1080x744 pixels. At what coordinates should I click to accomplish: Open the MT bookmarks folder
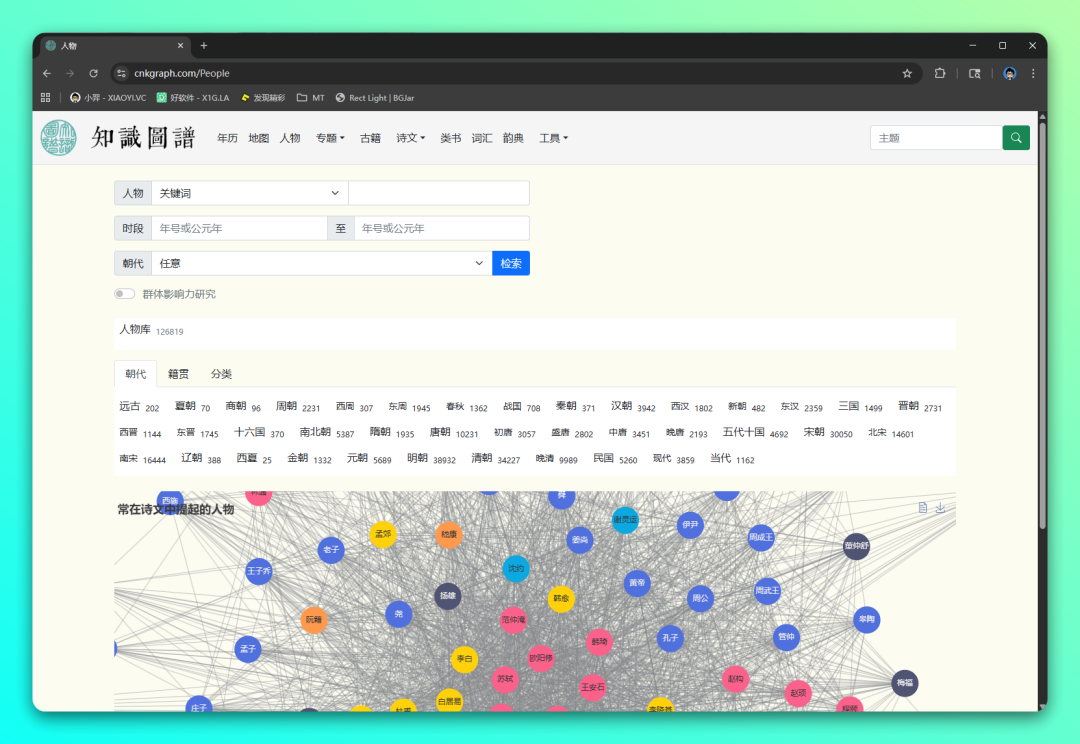point(311,98)
